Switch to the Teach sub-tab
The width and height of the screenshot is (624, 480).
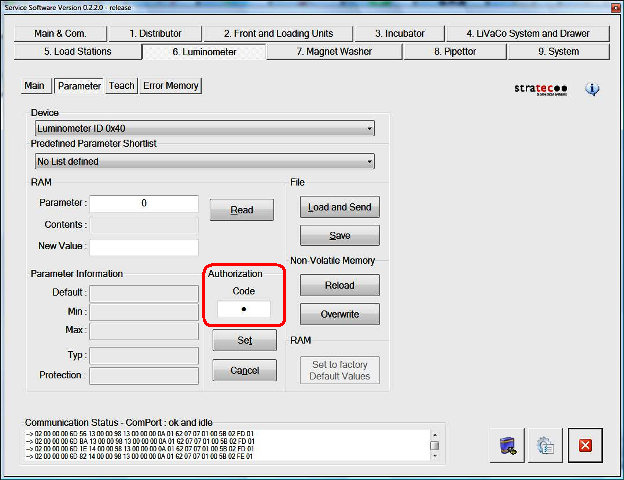point(122,86)
